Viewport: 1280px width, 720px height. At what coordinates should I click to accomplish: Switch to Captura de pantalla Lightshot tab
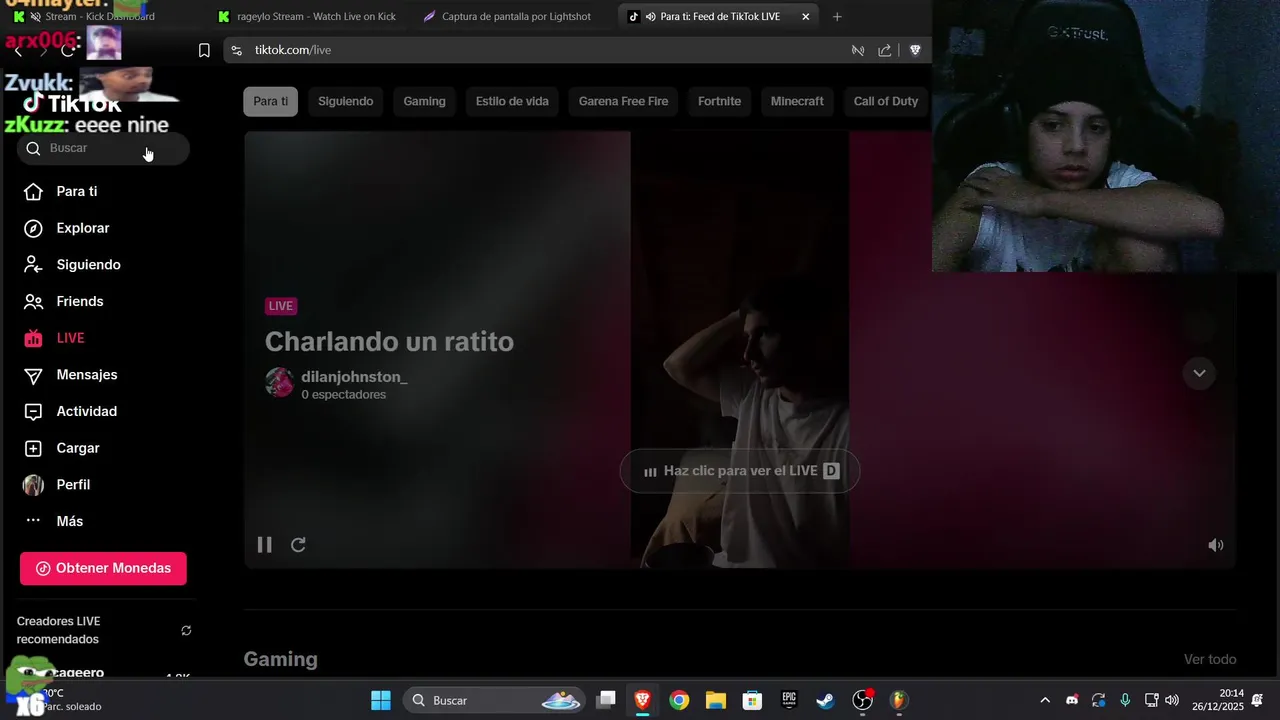(x=515, y=16)
